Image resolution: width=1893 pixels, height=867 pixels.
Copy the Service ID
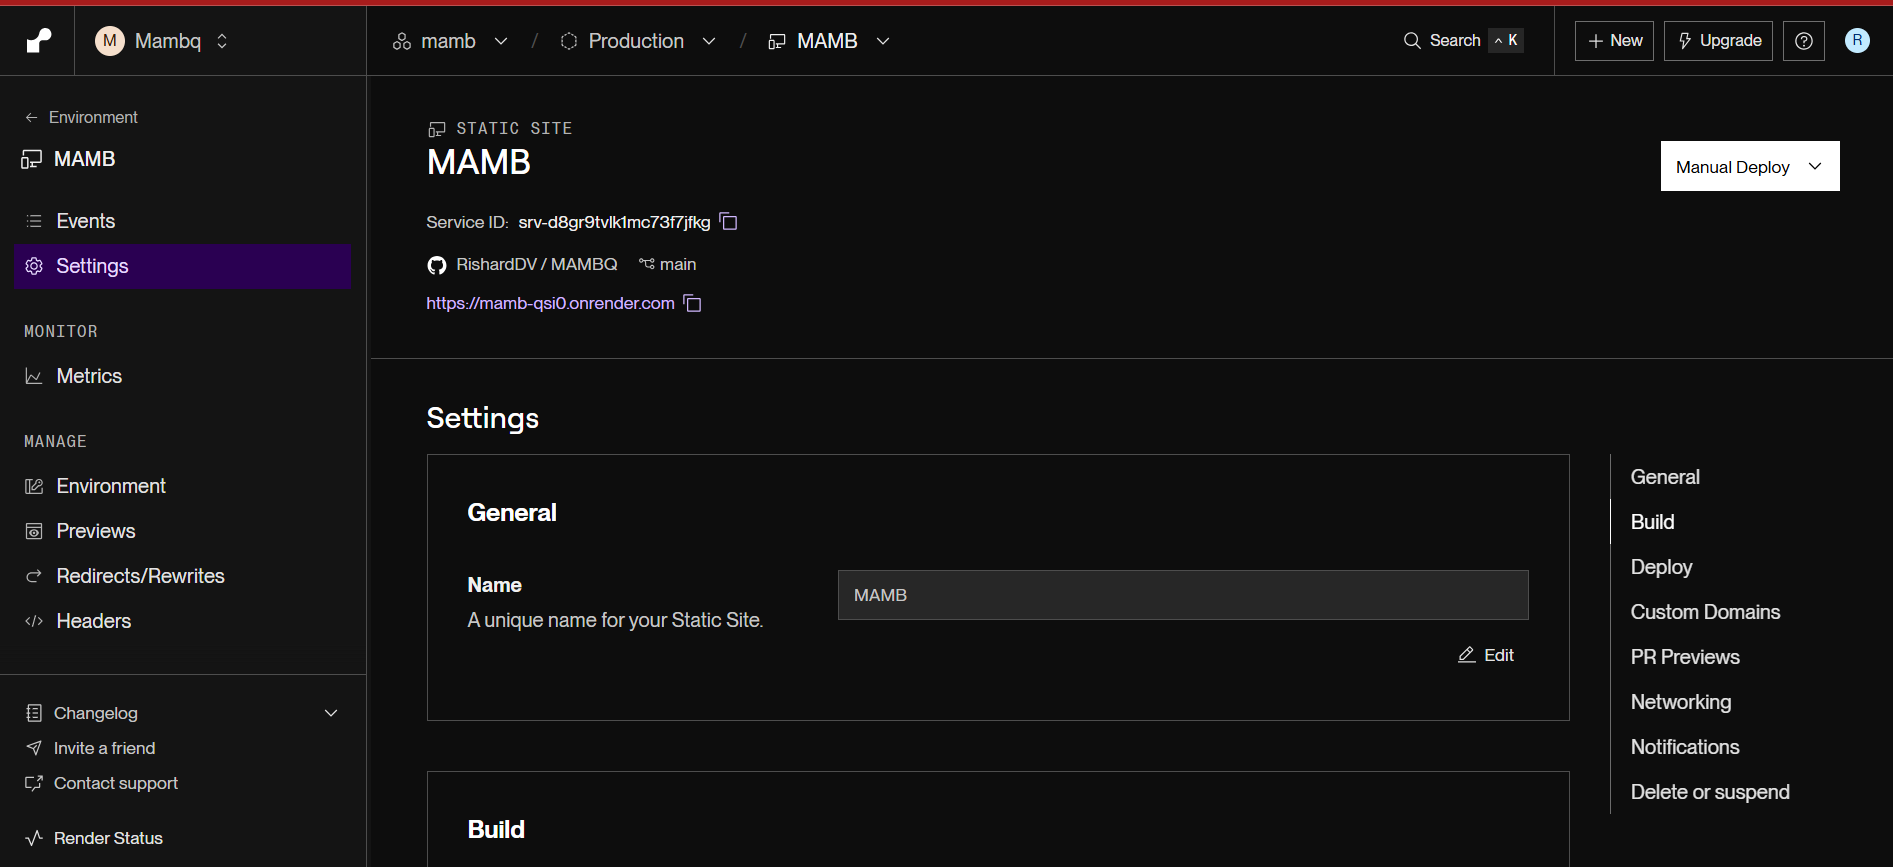[x=729, y=221]
